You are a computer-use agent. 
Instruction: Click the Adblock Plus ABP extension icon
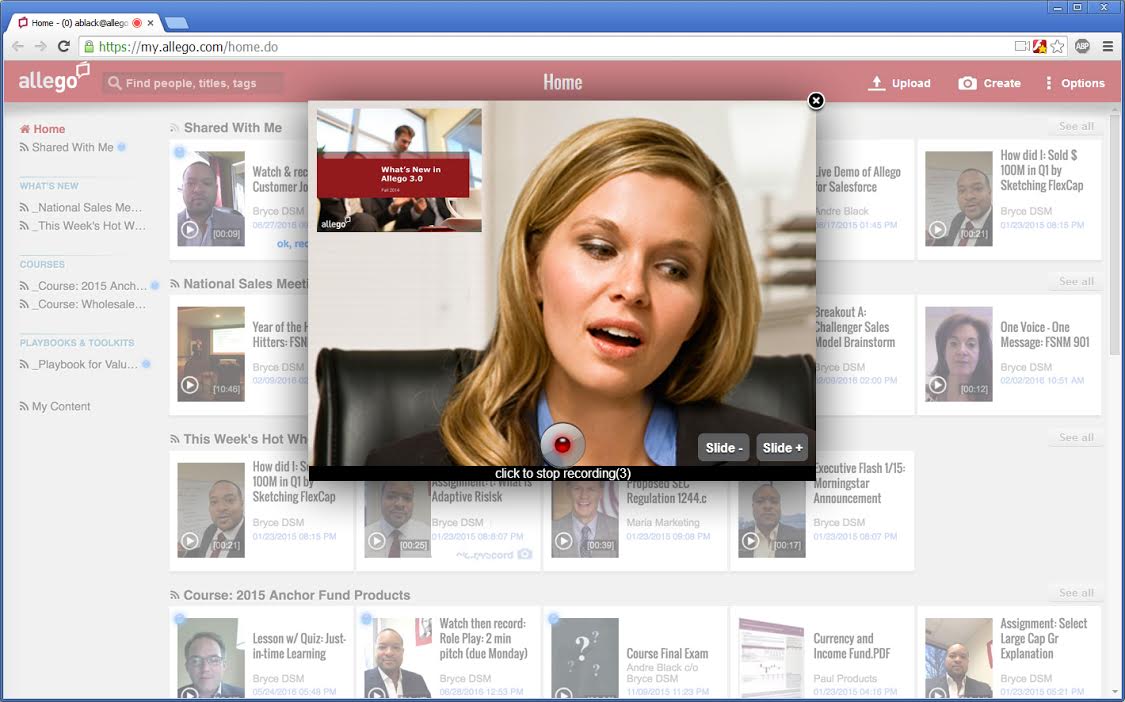pyautogui.click(x=1083, y=47)
